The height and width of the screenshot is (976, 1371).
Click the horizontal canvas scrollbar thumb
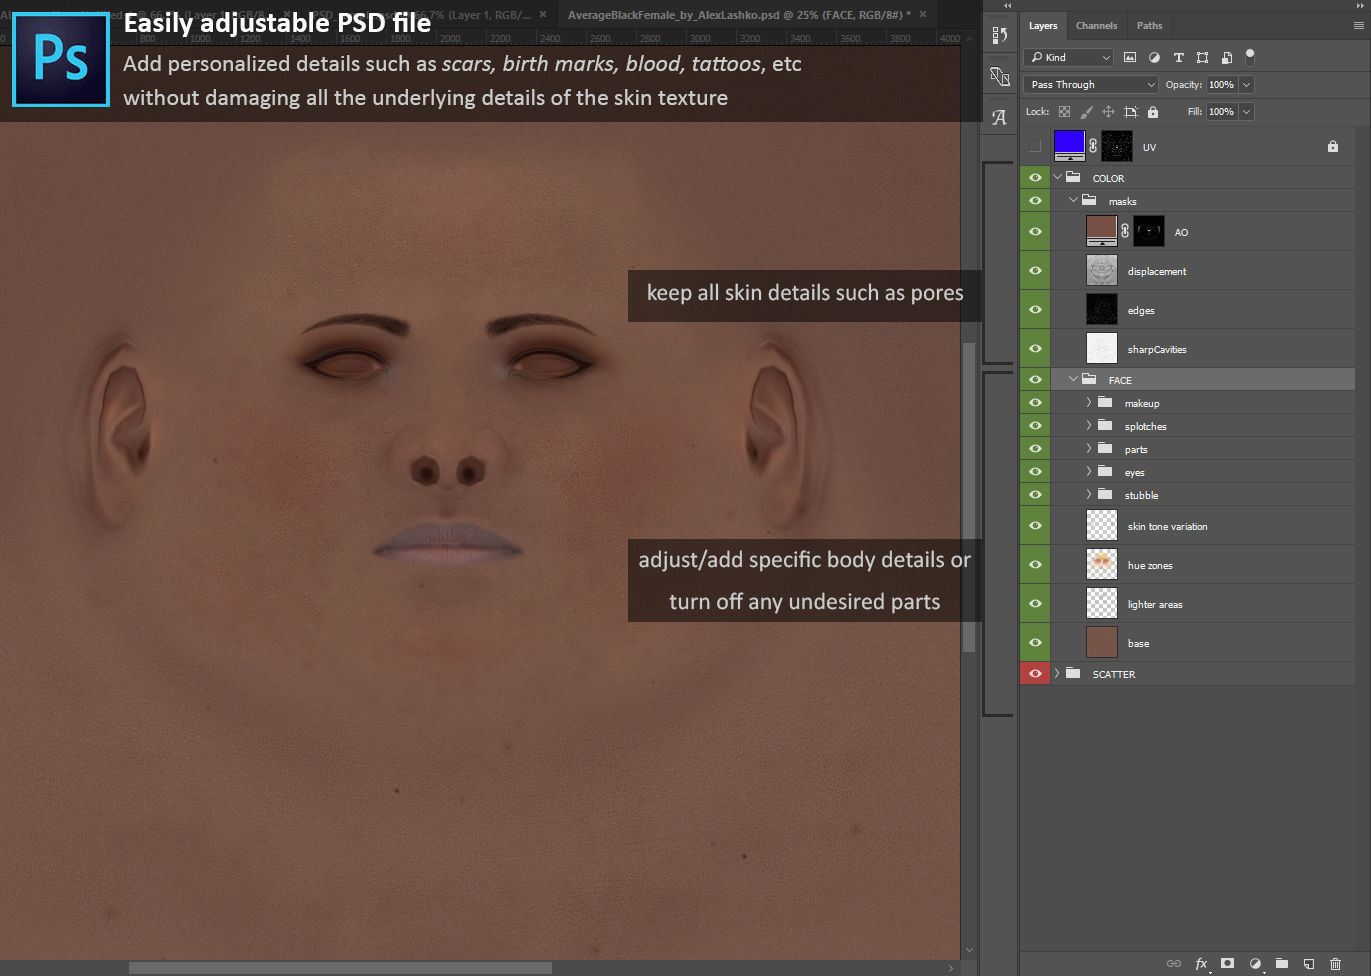340,968
